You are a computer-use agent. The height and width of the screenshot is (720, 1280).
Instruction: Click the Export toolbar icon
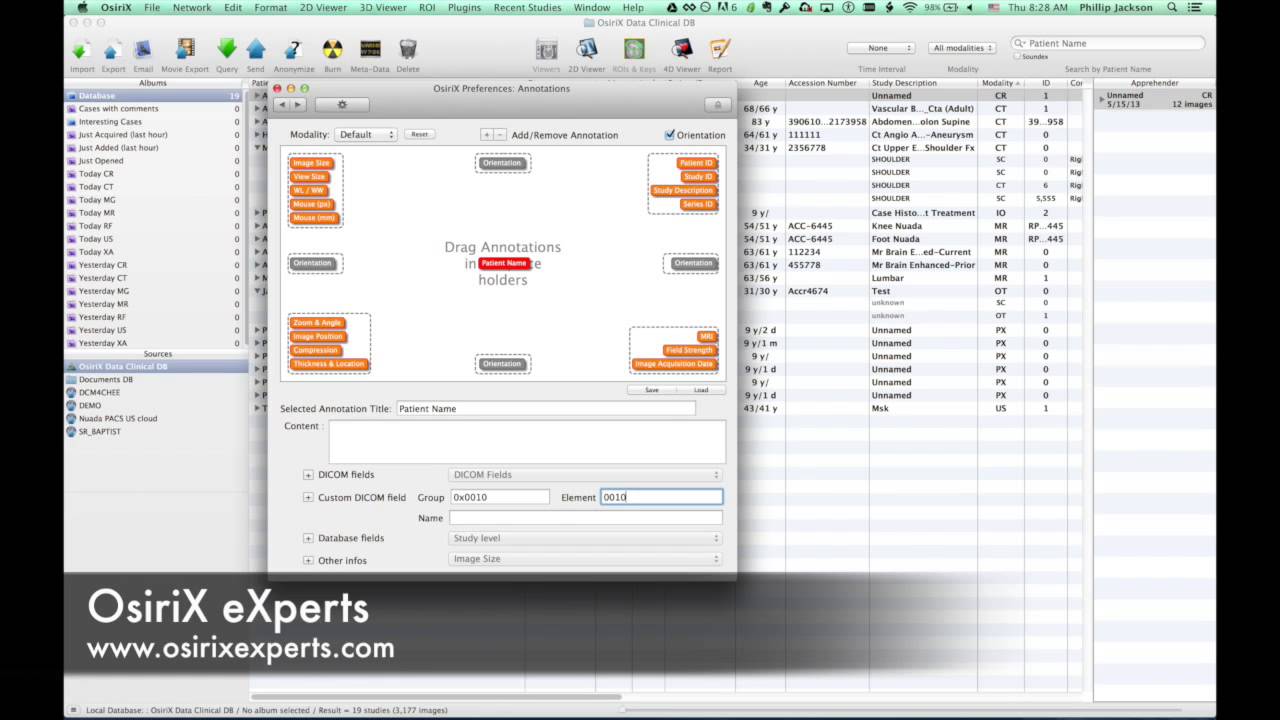(113, 50)
